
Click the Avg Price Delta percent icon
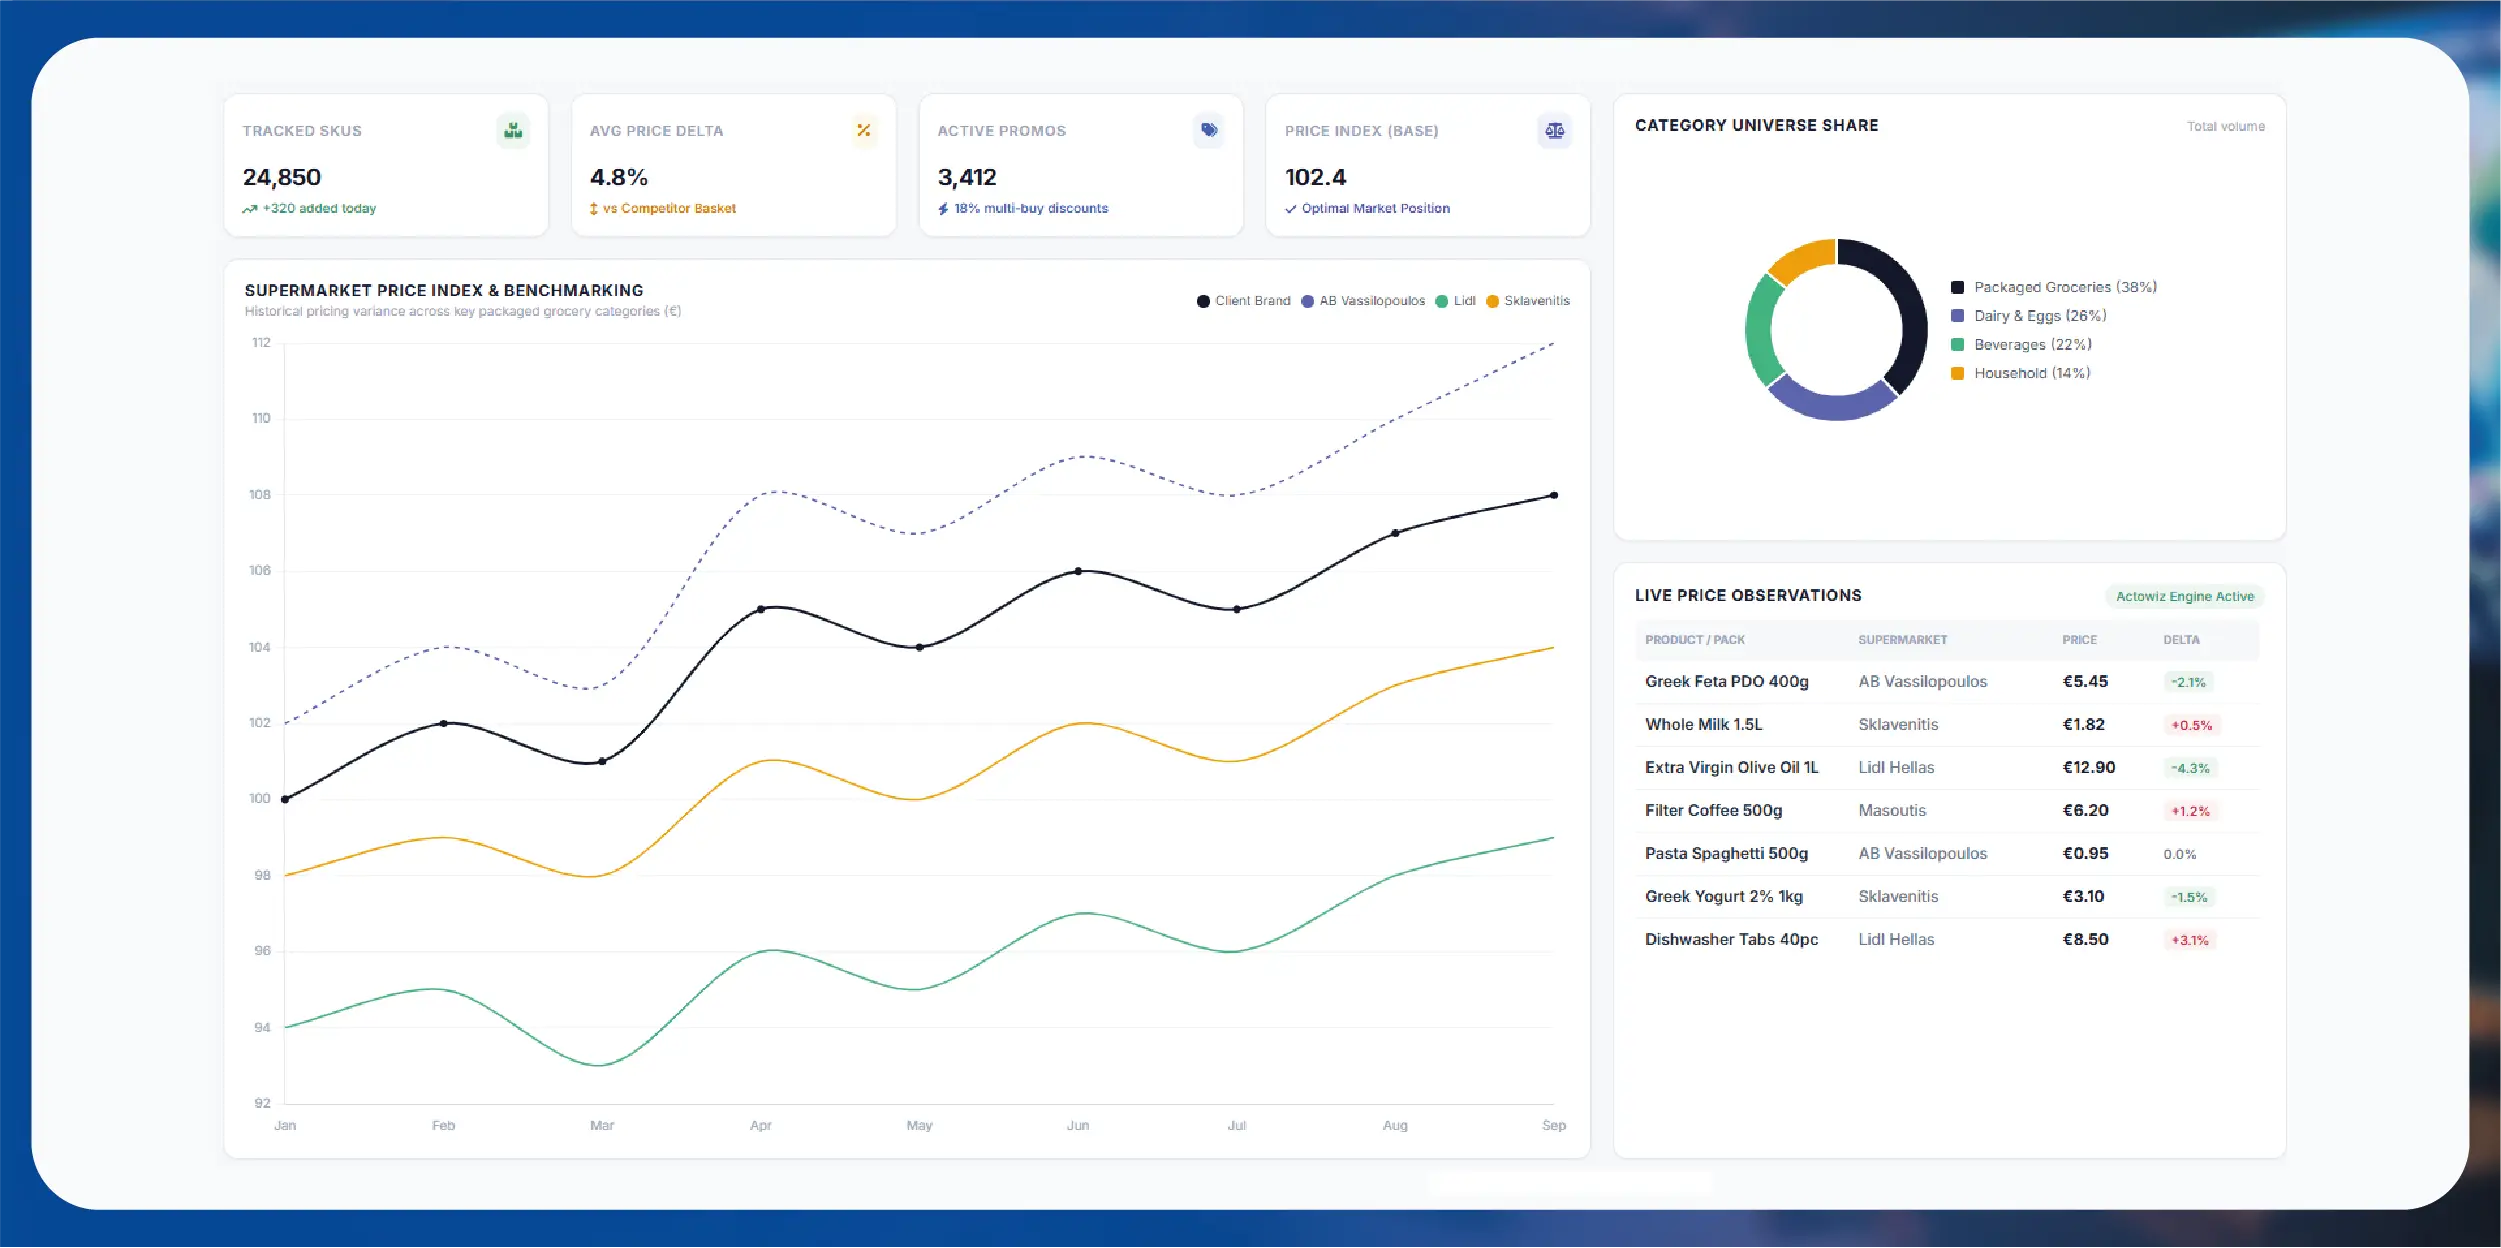(x=864, y=130)
